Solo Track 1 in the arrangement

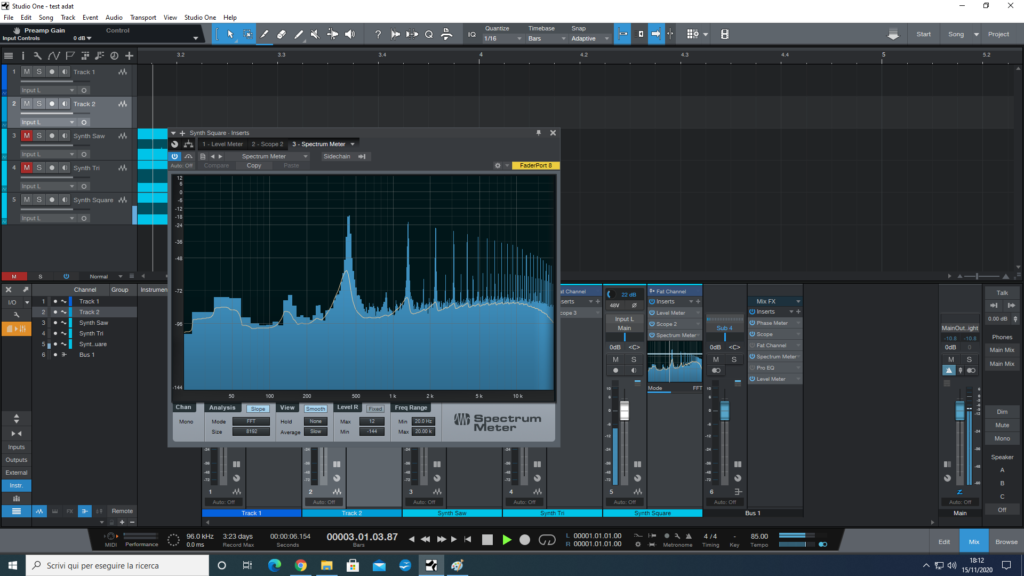pos(39,72)
